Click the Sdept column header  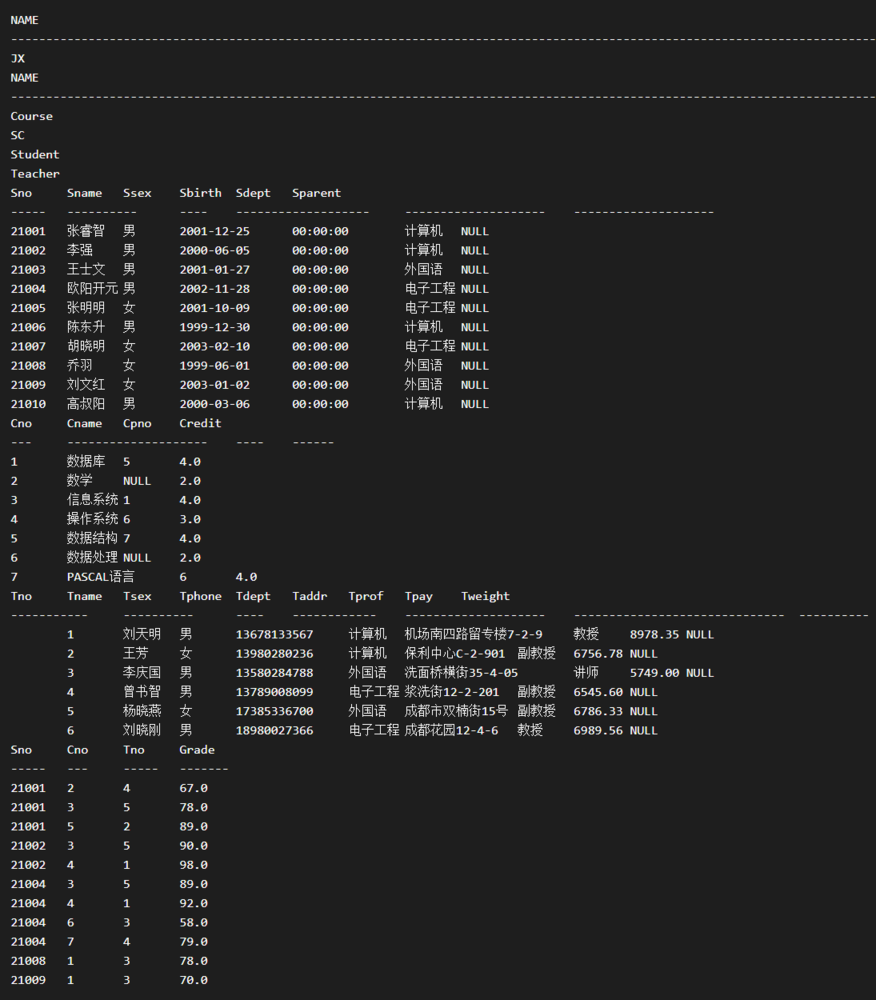click(253, 193)
